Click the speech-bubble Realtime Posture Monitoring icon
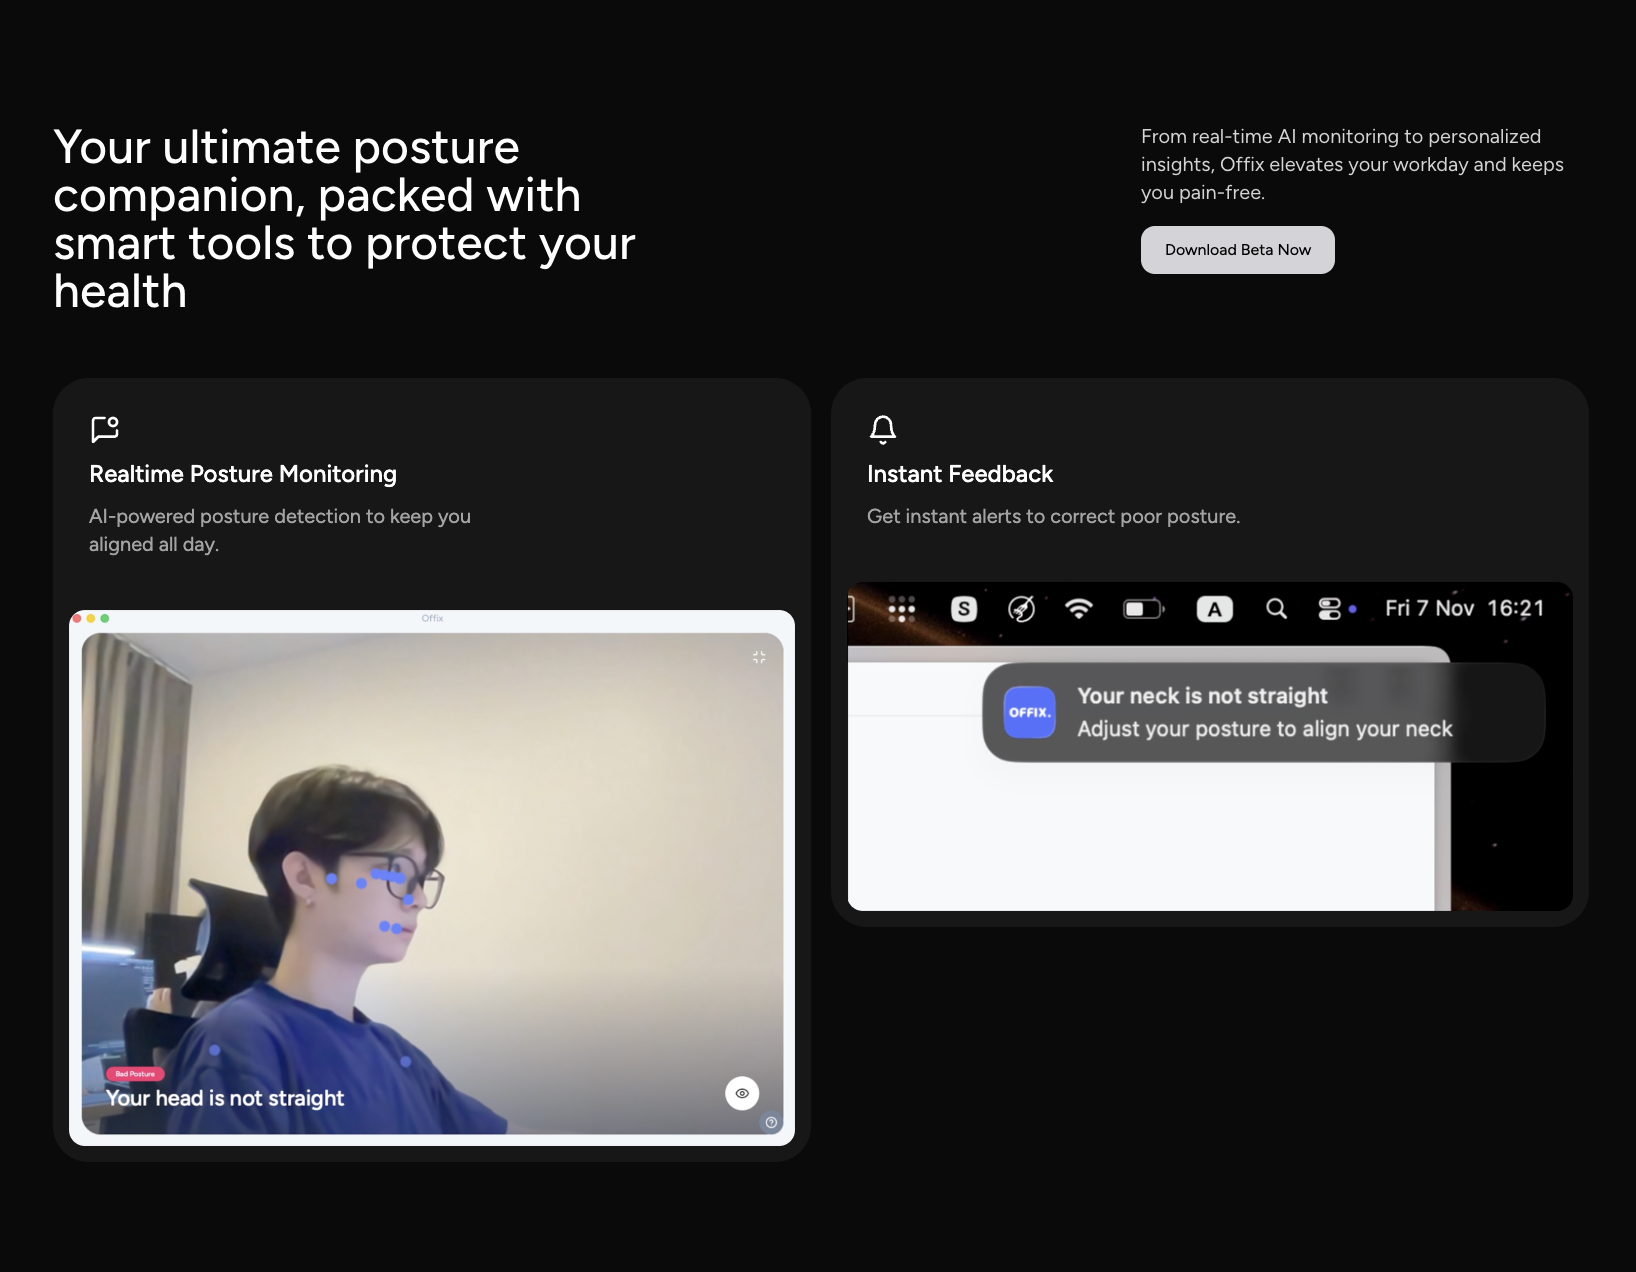 coord(104,429)
